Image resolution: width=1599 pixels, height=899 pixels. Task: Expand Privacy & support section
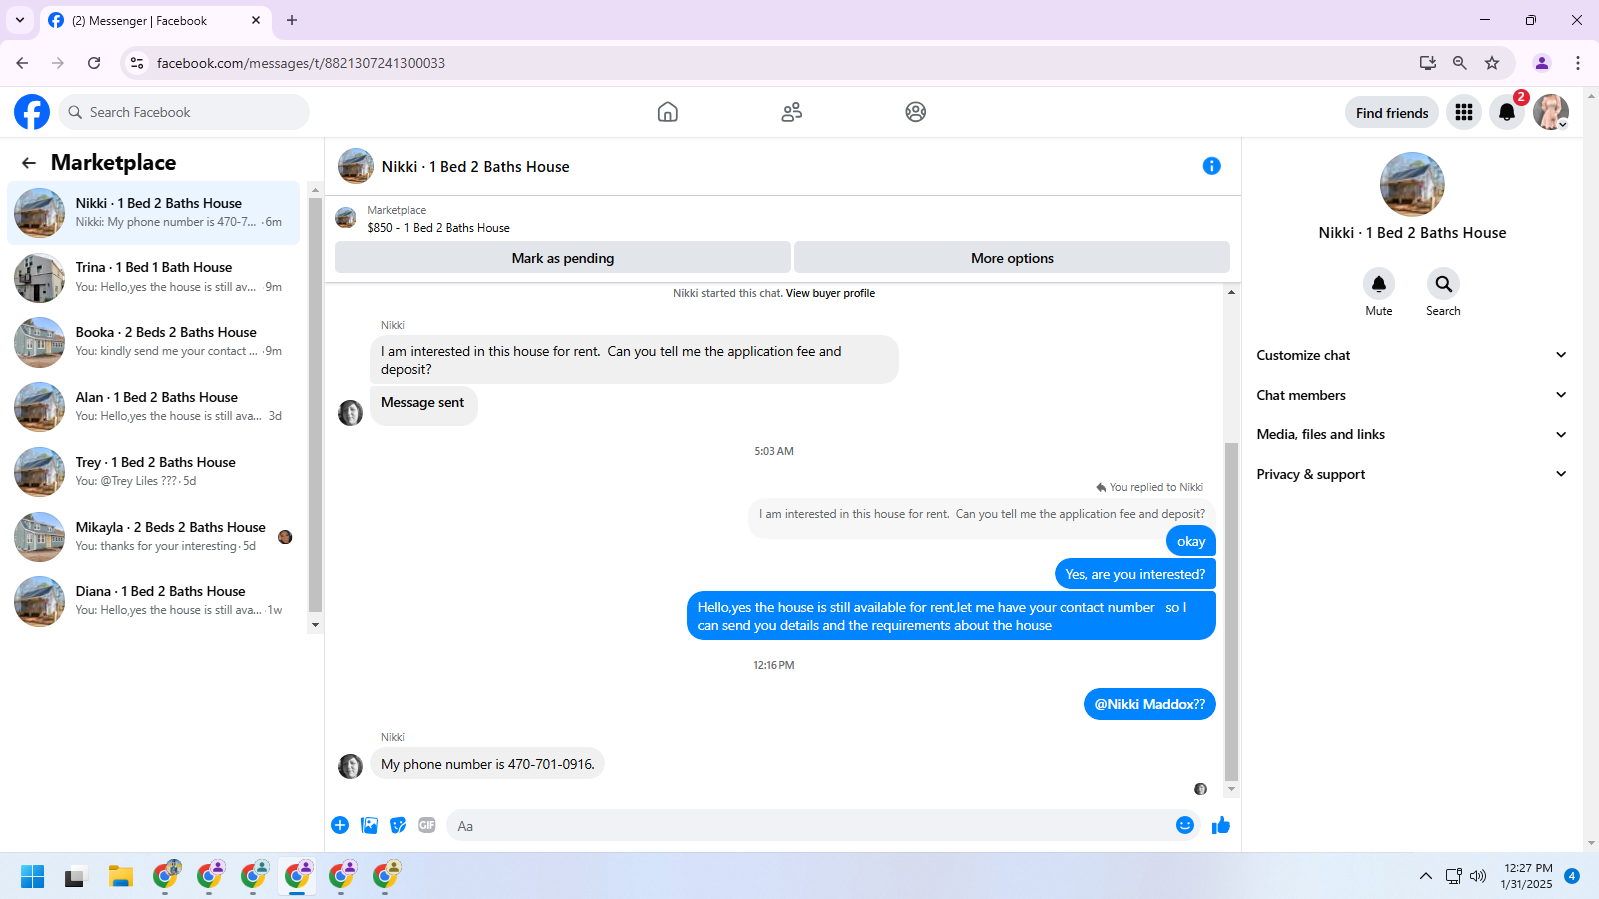pos(1411,474)
